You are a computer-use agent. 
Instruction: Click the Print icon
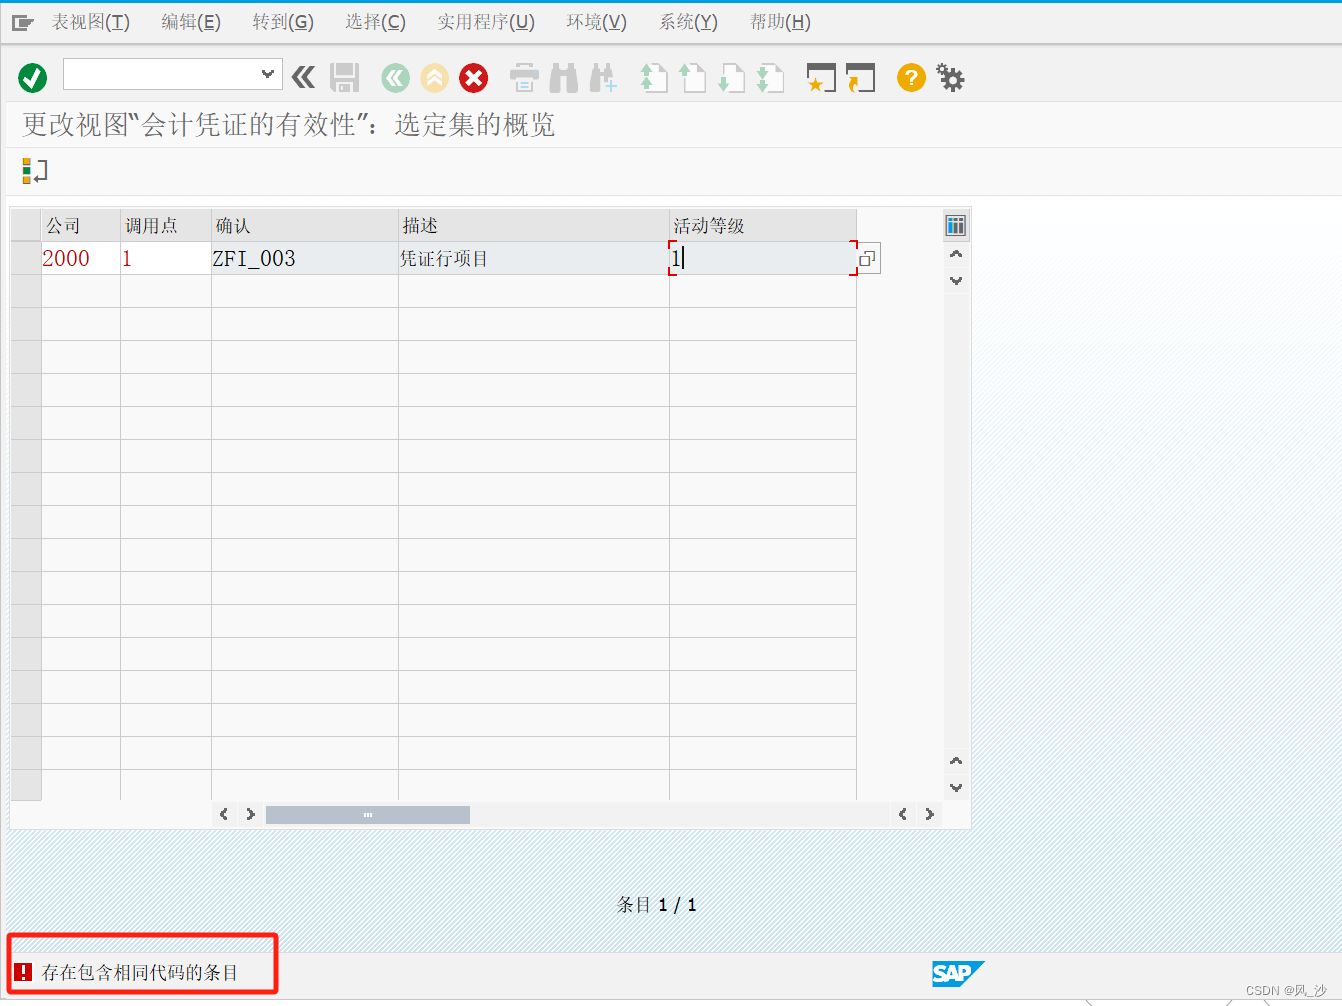click(x=524, y=78)
